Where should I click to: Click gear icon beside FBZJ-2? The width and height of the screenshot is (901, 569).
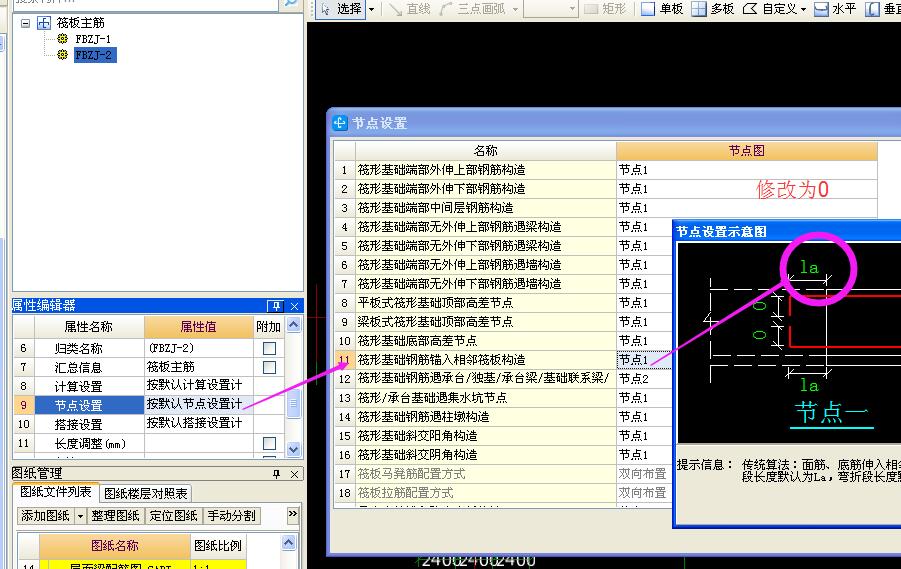point(63,55)
